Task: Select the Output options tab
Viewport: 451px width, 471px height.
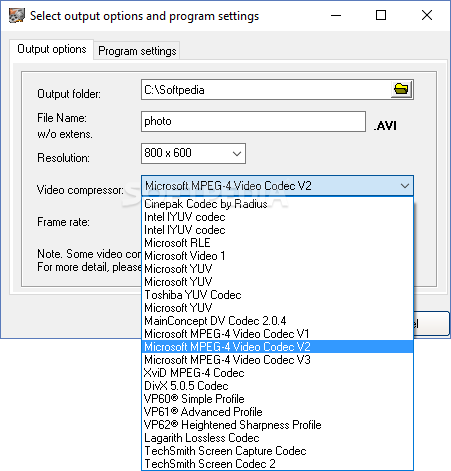Action: pos(52,49)
